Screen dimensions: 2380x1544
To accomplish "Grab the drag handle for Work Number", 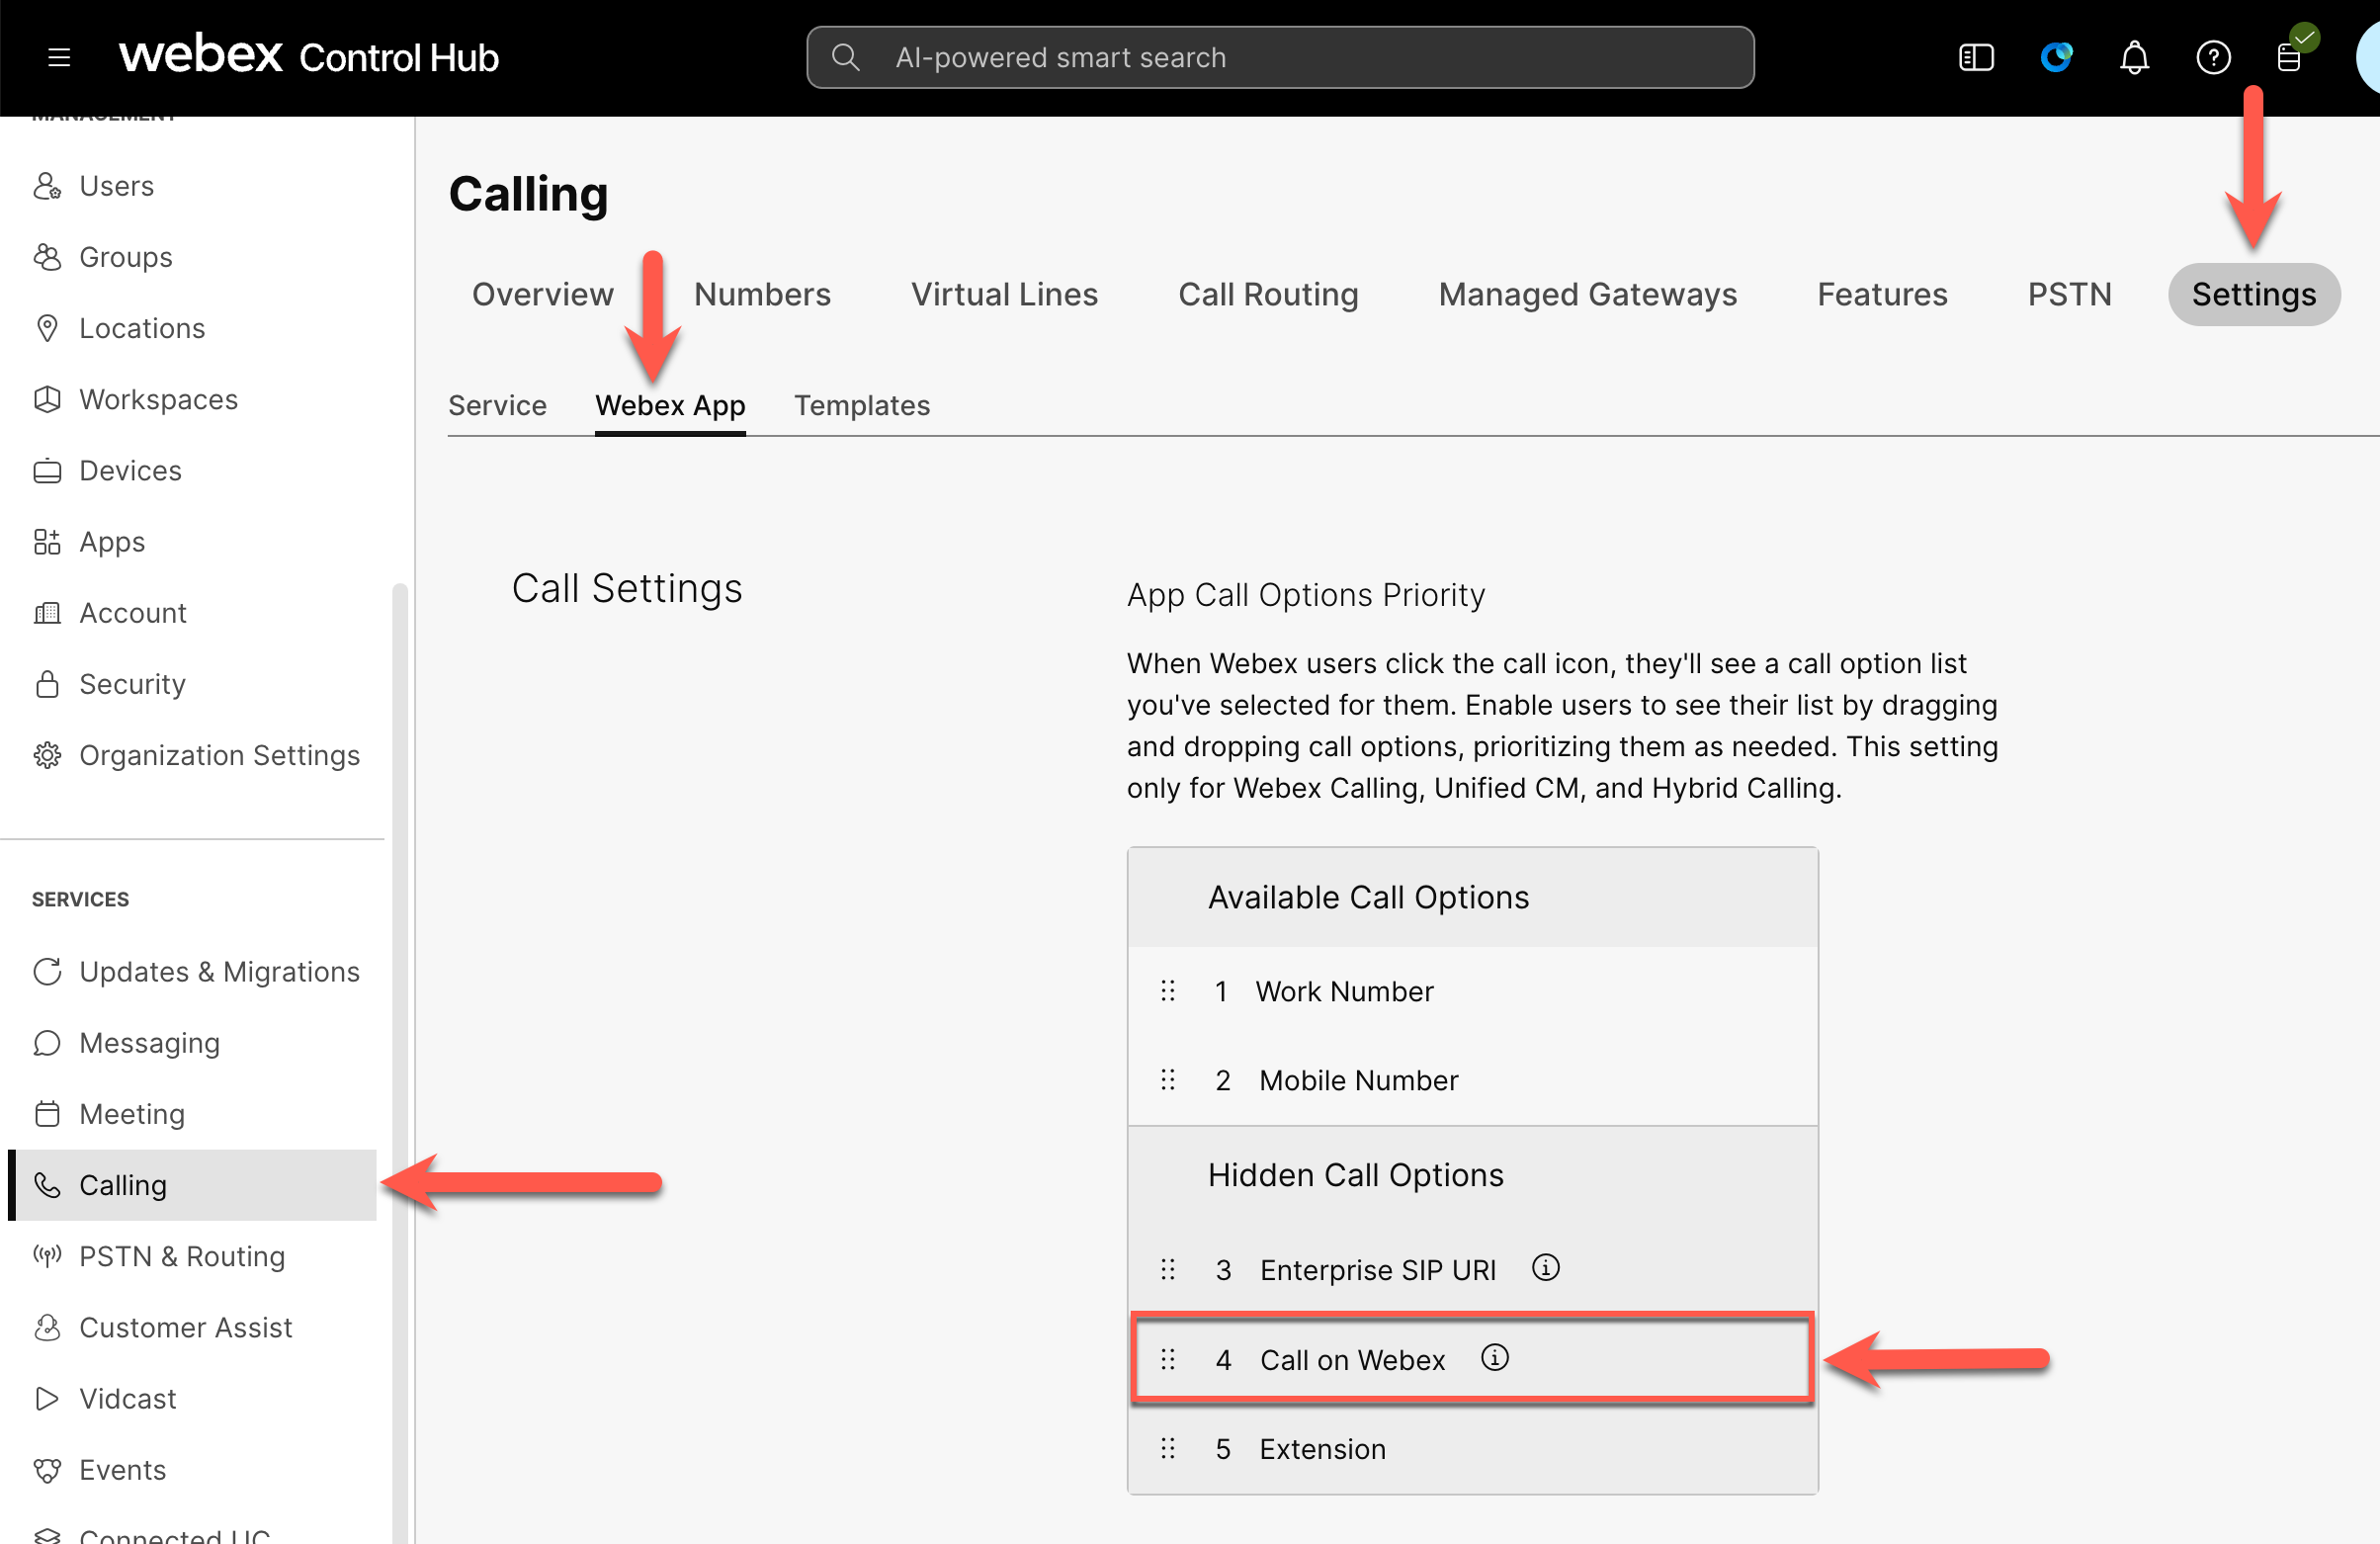I will (1168, 990).
